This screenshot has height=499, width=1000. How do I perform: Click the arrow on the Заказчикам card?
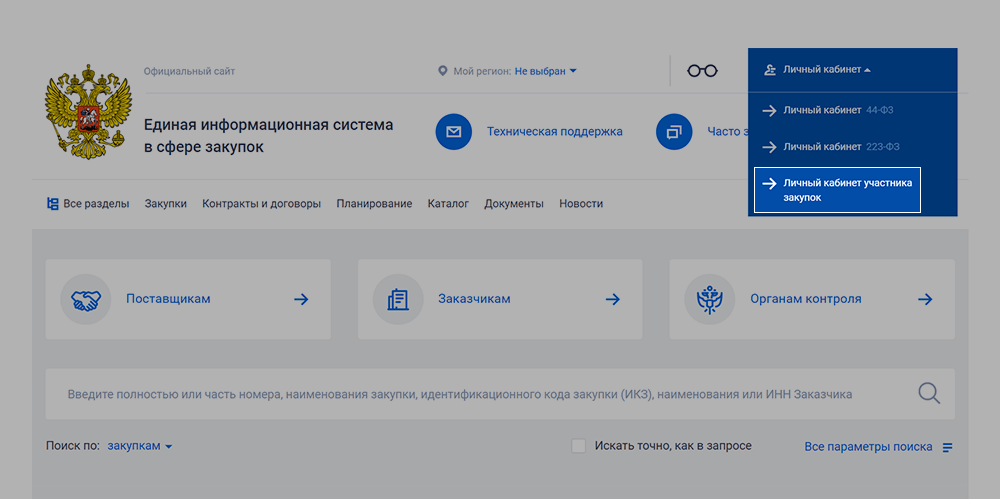(x=613, y=299)
